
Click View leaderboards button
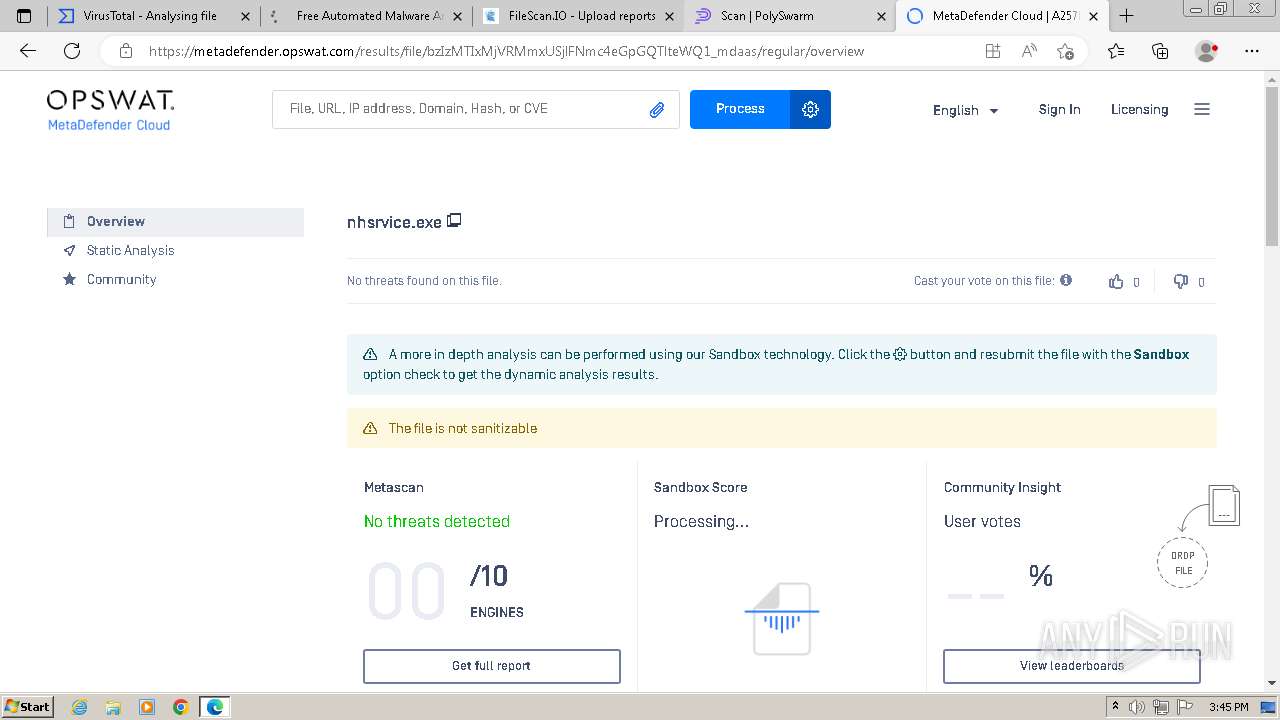pos(1071,666)
